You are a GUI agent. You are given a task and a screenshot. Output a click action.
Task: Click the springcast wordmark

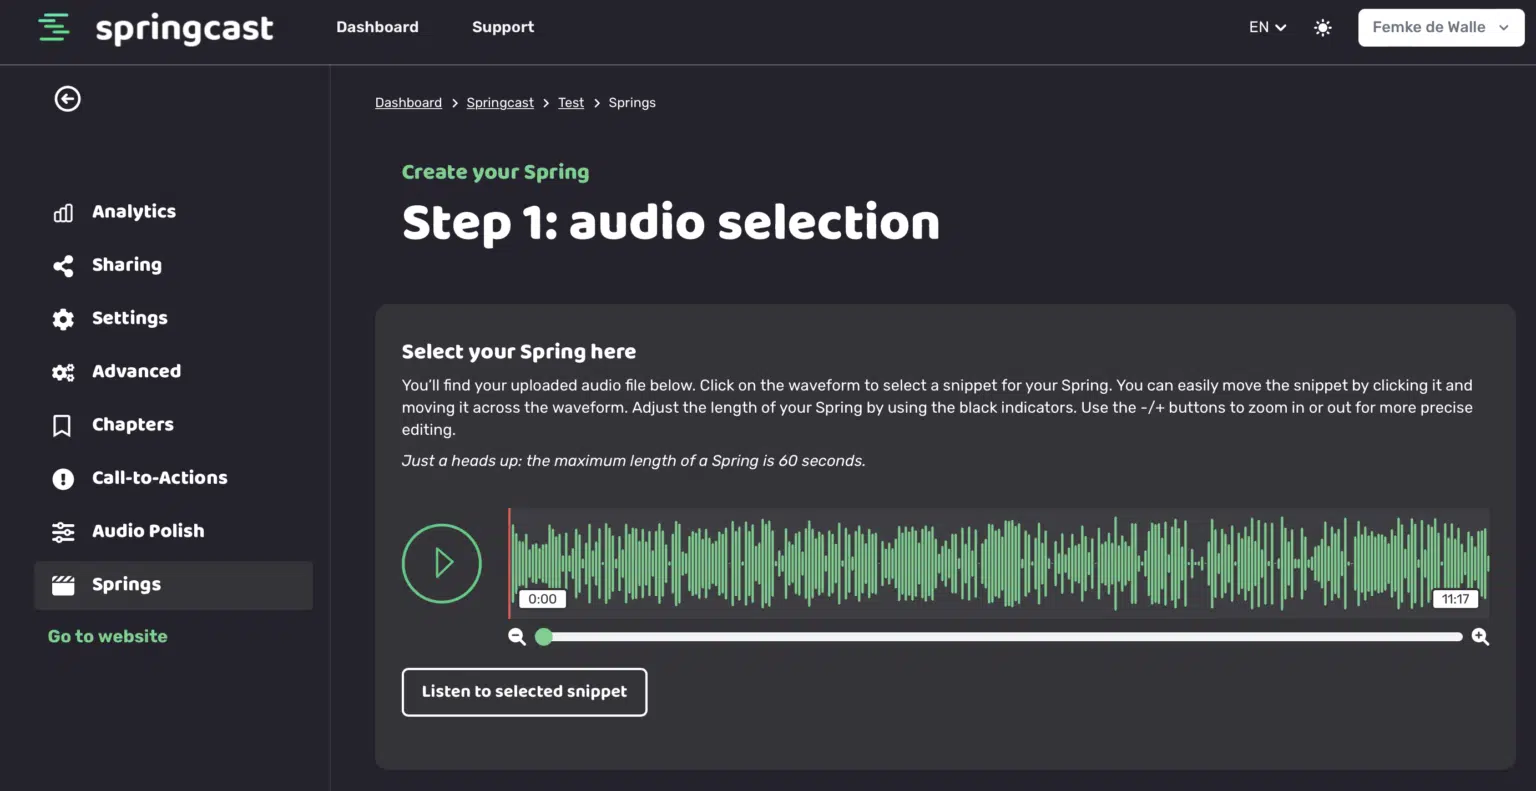coord(184,29)
